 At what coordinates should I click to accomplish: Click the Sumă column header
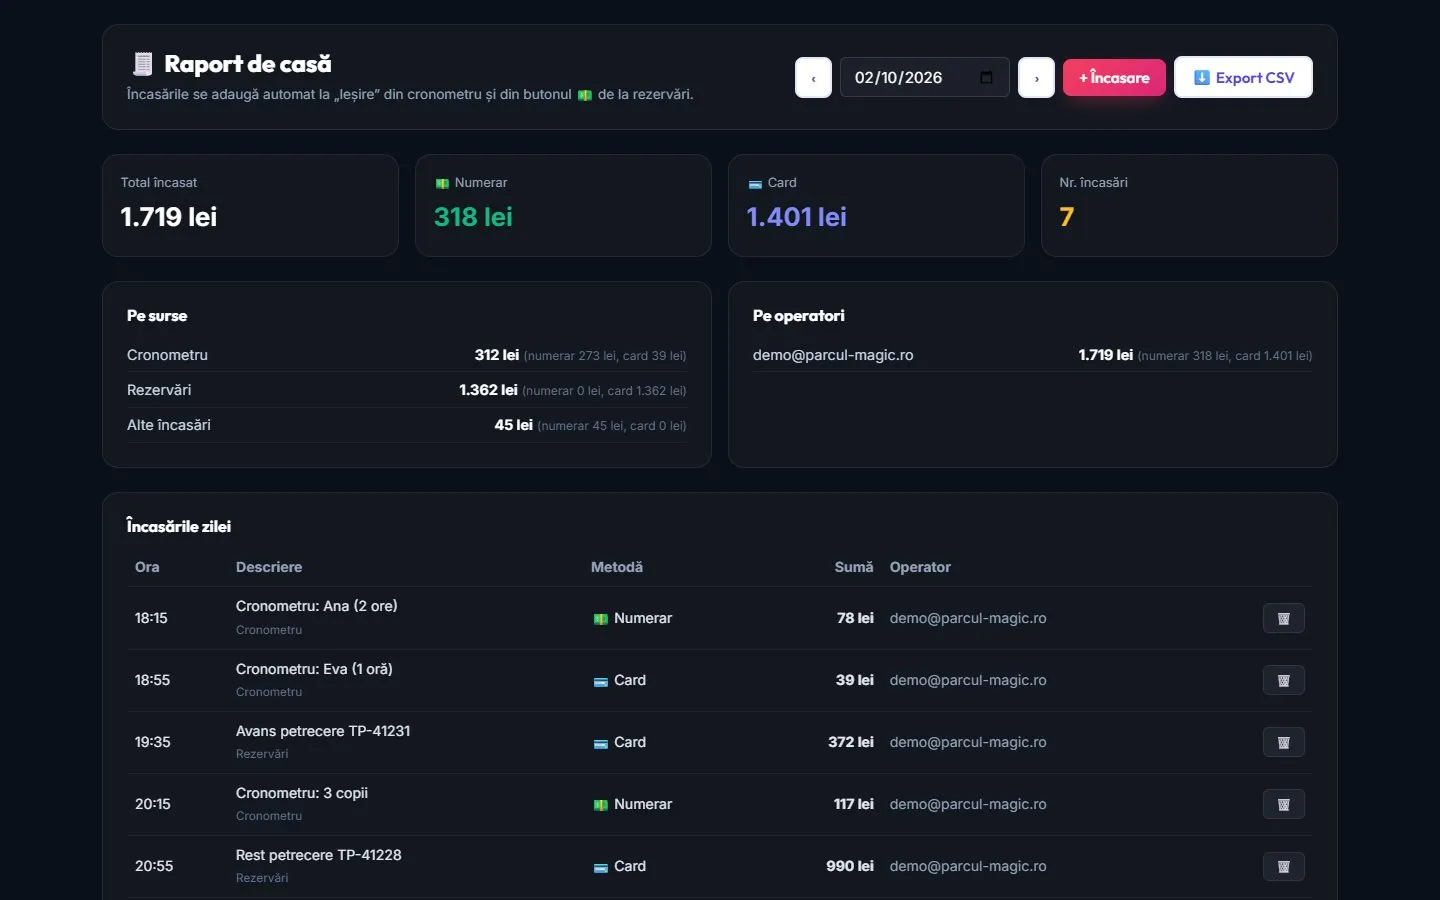tap(854, 567)
